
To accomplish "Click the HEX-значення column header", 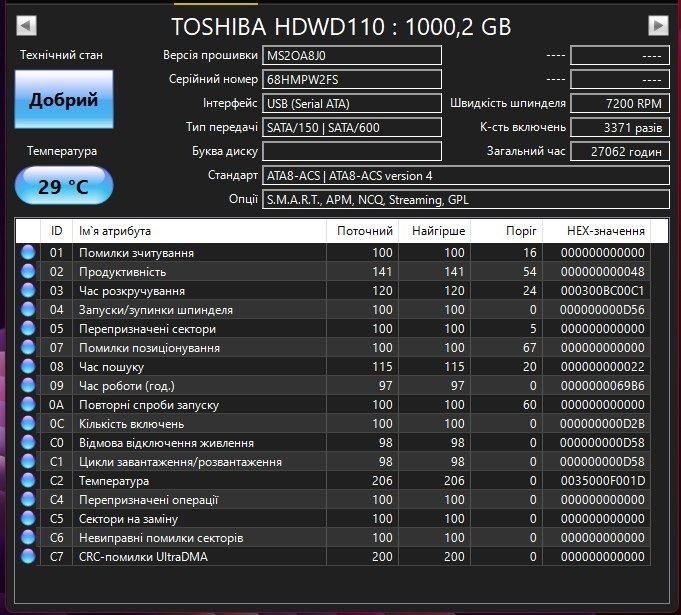I will point(597,231).
